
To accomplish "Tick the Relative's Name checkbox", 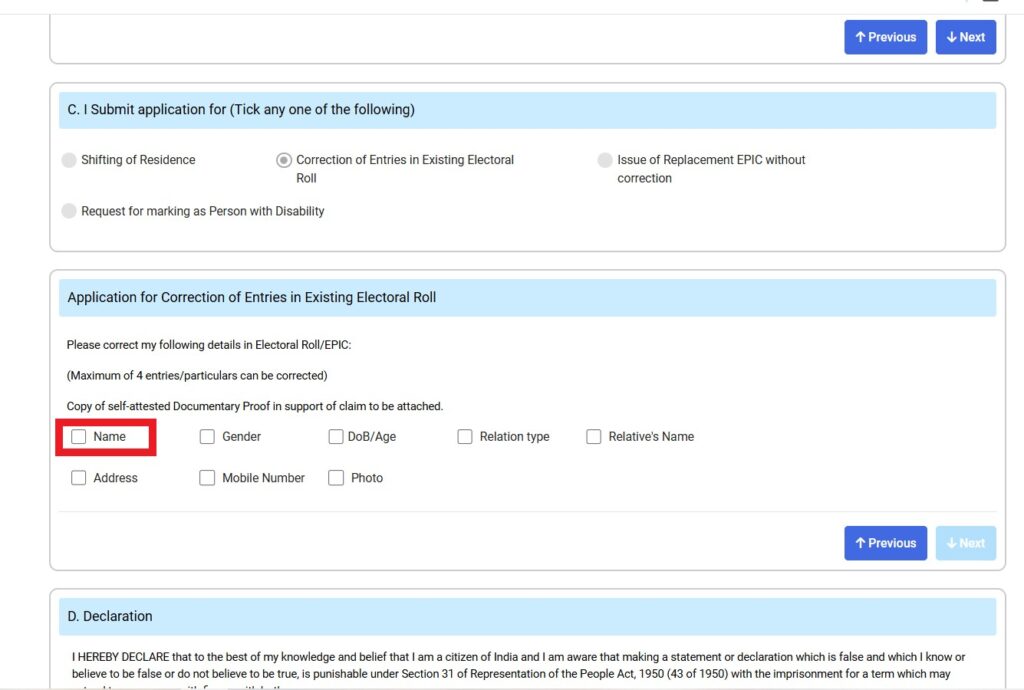I will coord(594,437).
